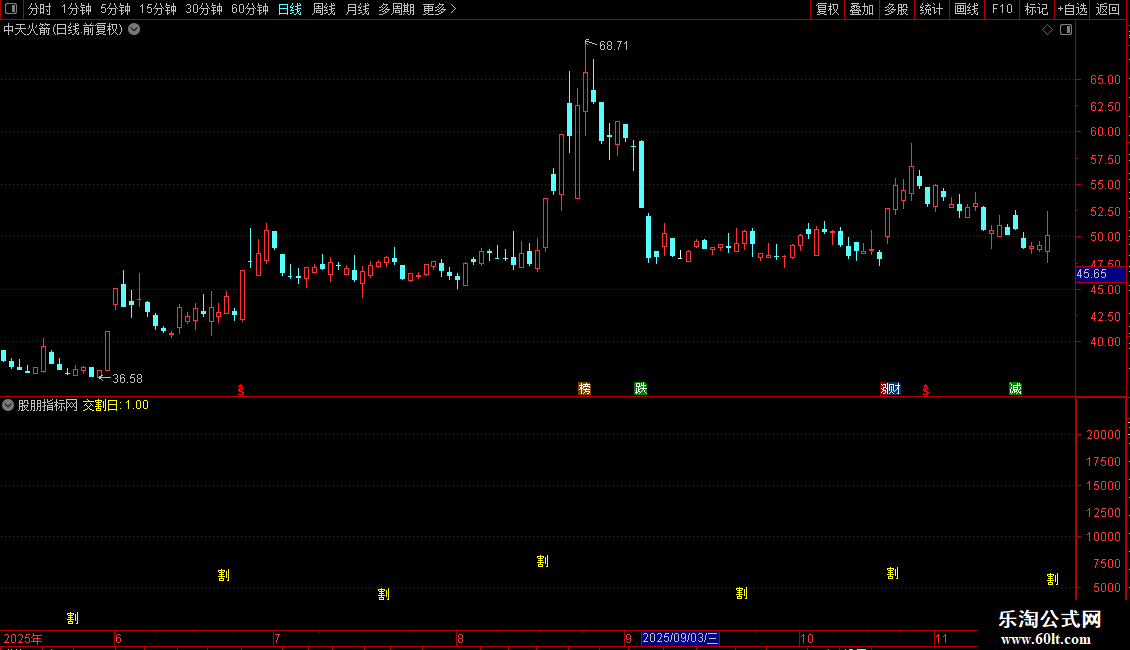Image resolution: width=1130 pixels, height=650 pixels.
Task: Open the 多股 multi-stock view
Action: tap(896, 9)
